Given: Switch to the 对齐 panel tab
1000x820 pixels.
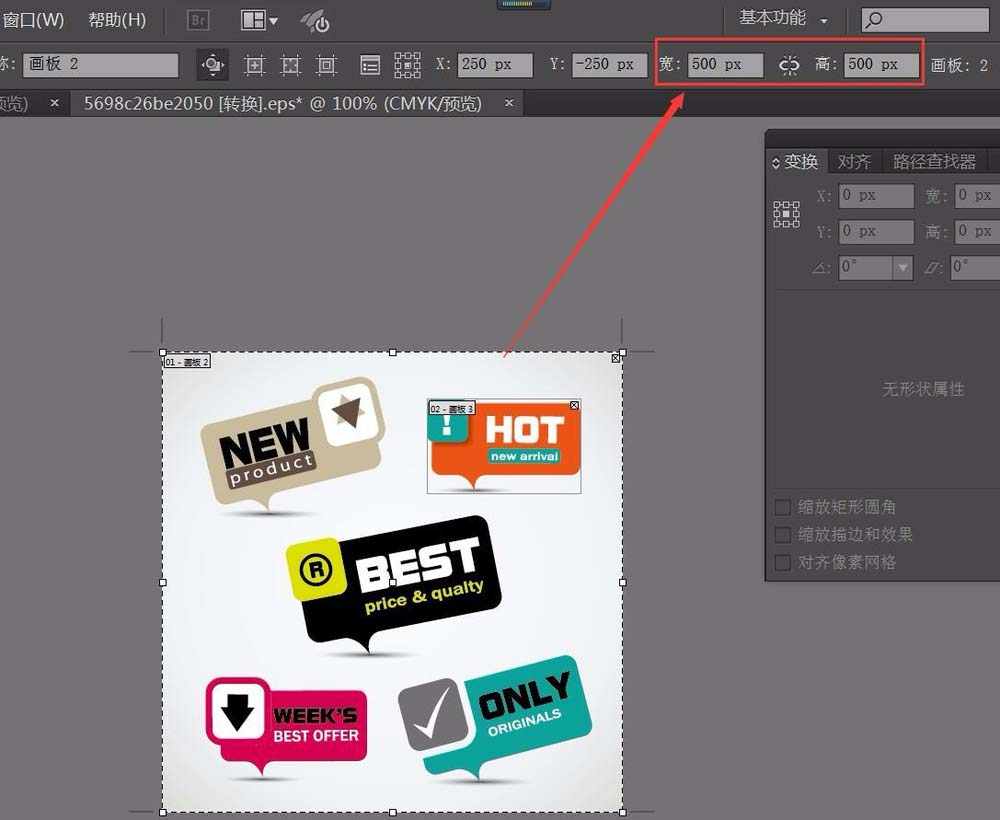Looking at the screenshot, I should pyautogui.click(x=854, y=161).
